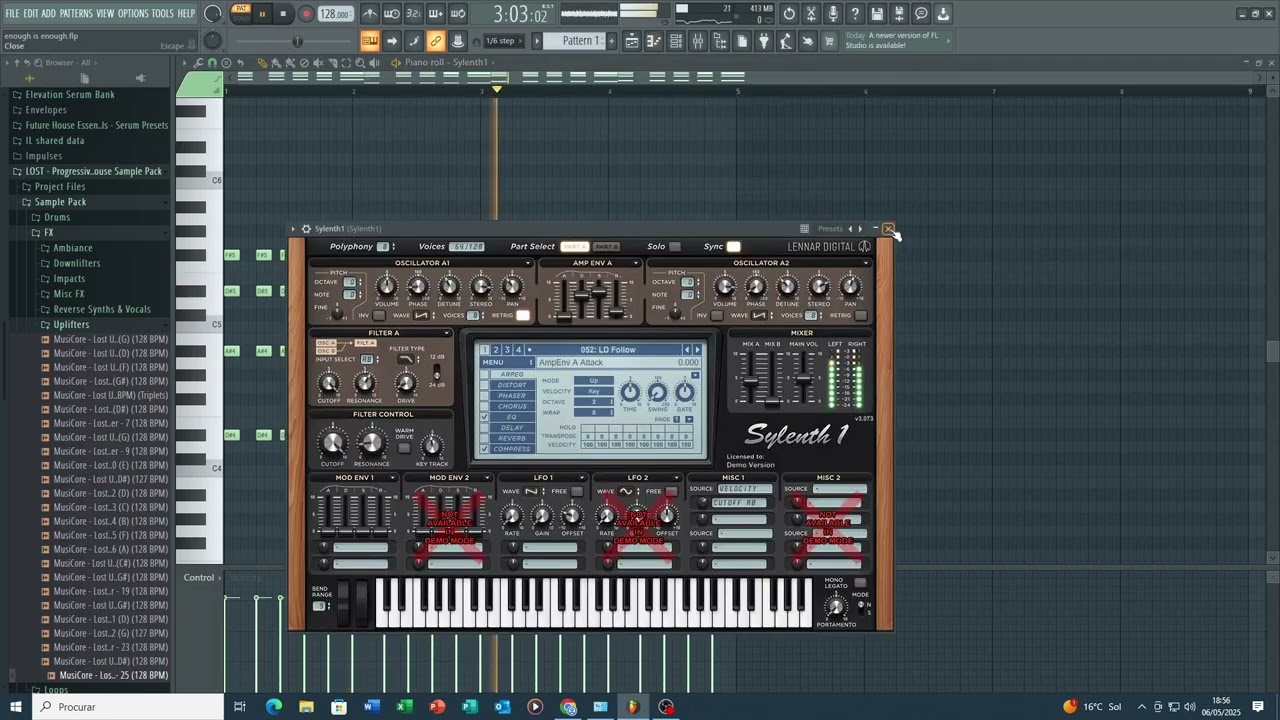This screenshot has height=720, width=1280.
Task: Open the Sylenth display MENU dropdown
Action: point(507,362)
